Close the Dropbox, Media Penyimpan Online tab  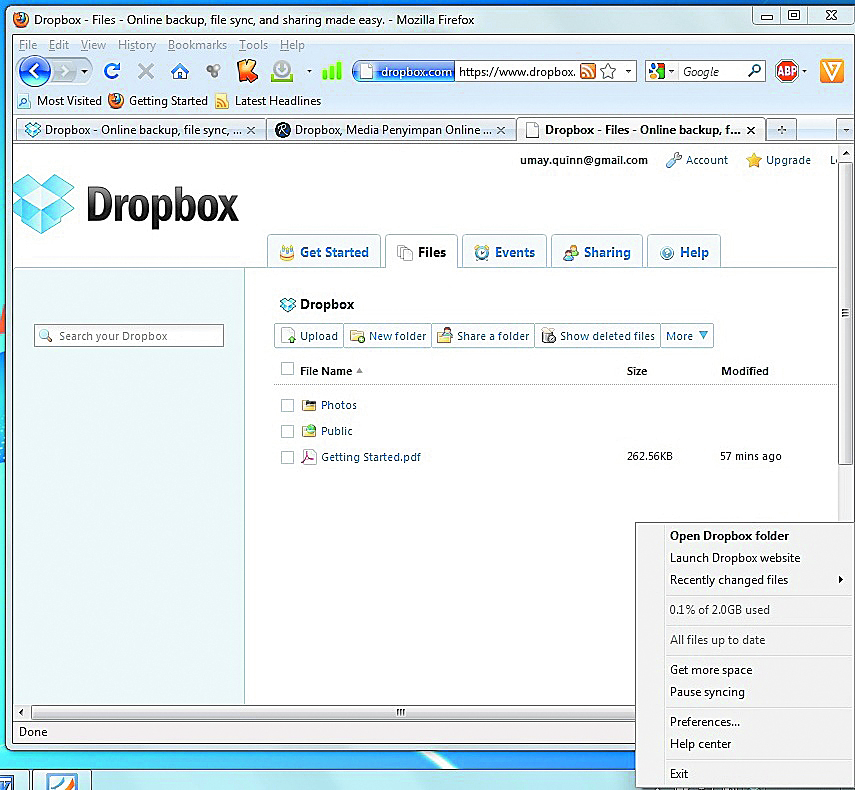(501, 130)
